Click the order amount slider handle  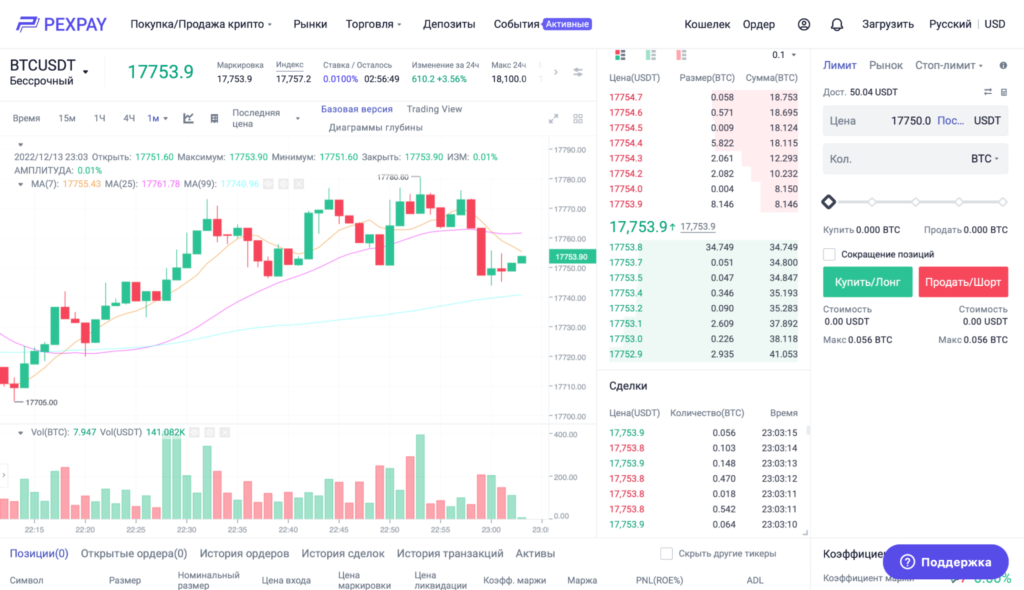pyautogui.click(x=828, y=202)
